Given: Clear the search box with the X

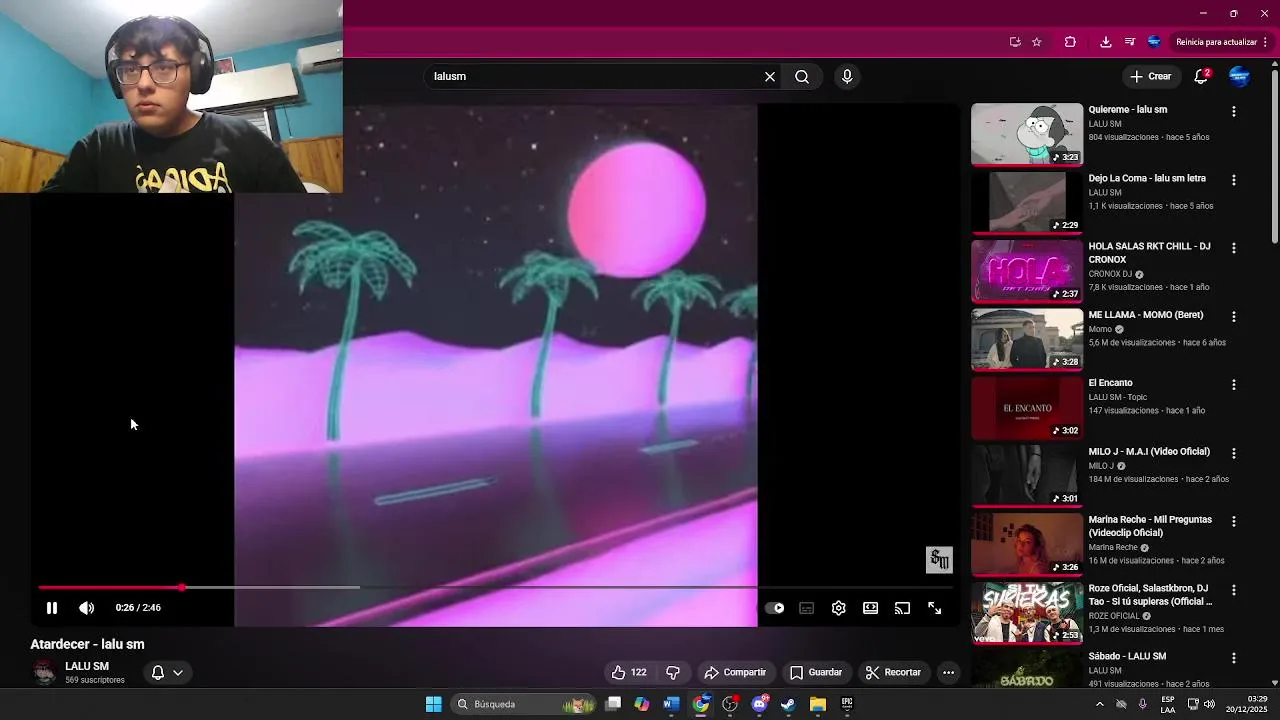Looking at the screenshot, I should tap(770, 76).
